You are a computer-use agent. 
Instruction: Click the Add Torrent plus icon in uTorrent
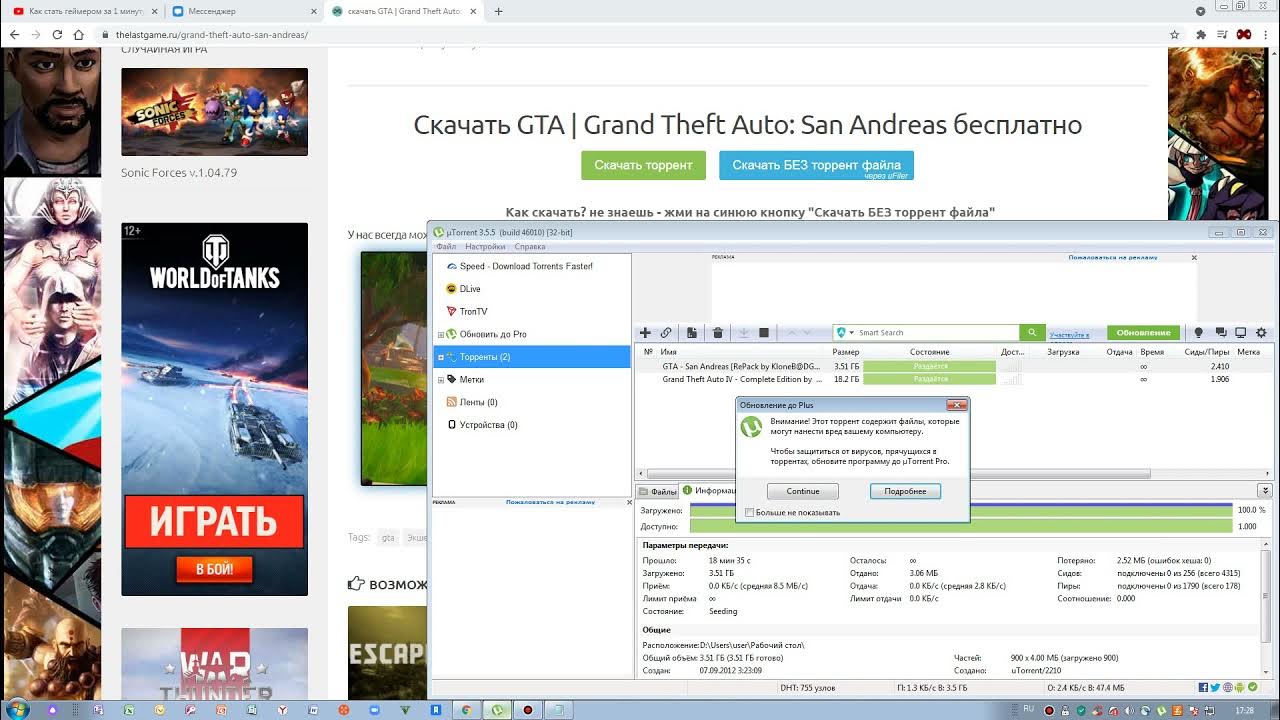point(645,333)
